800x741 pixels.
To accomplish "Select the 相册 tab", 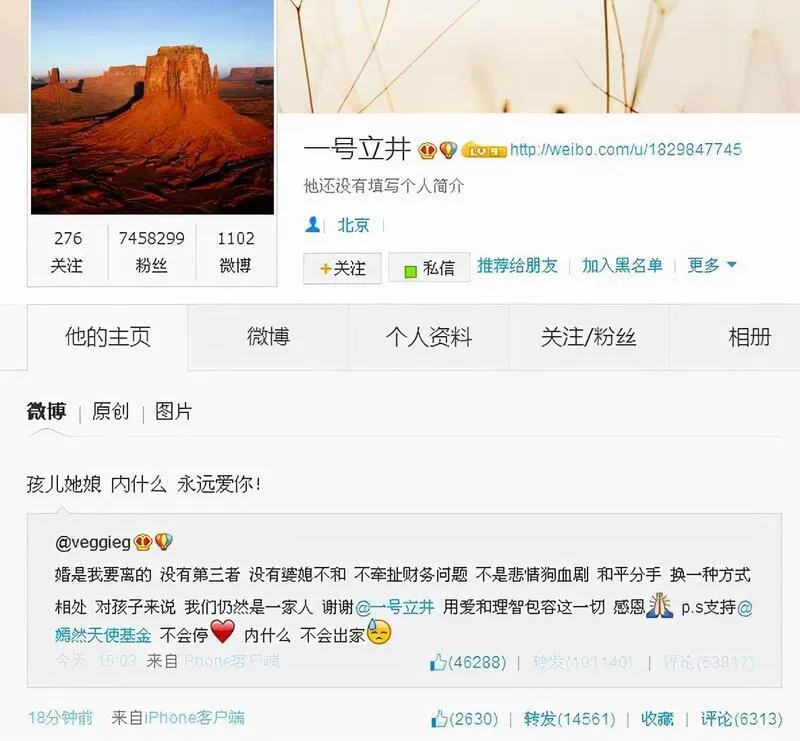I will pyautogui.click(x=749, y=337).
